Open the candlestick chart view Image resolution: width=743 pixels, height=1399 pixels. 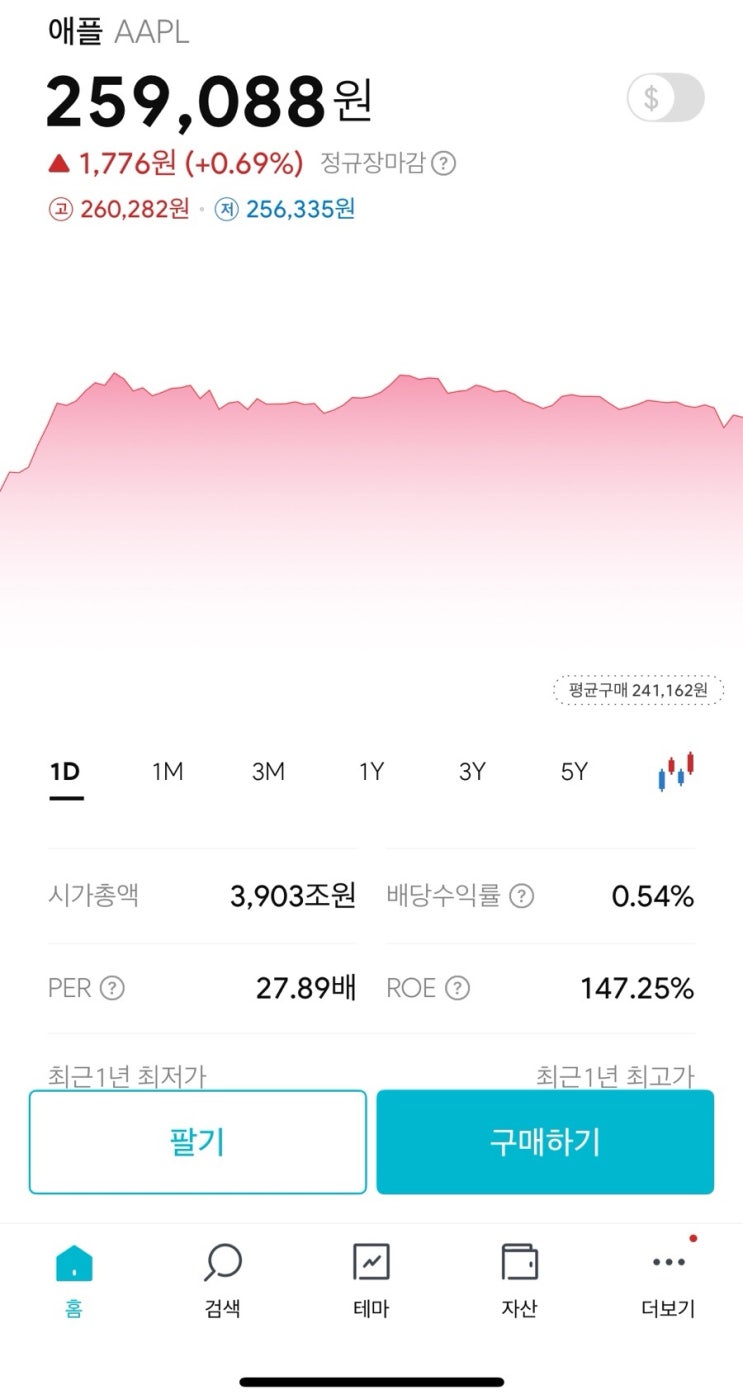[676, 771]
